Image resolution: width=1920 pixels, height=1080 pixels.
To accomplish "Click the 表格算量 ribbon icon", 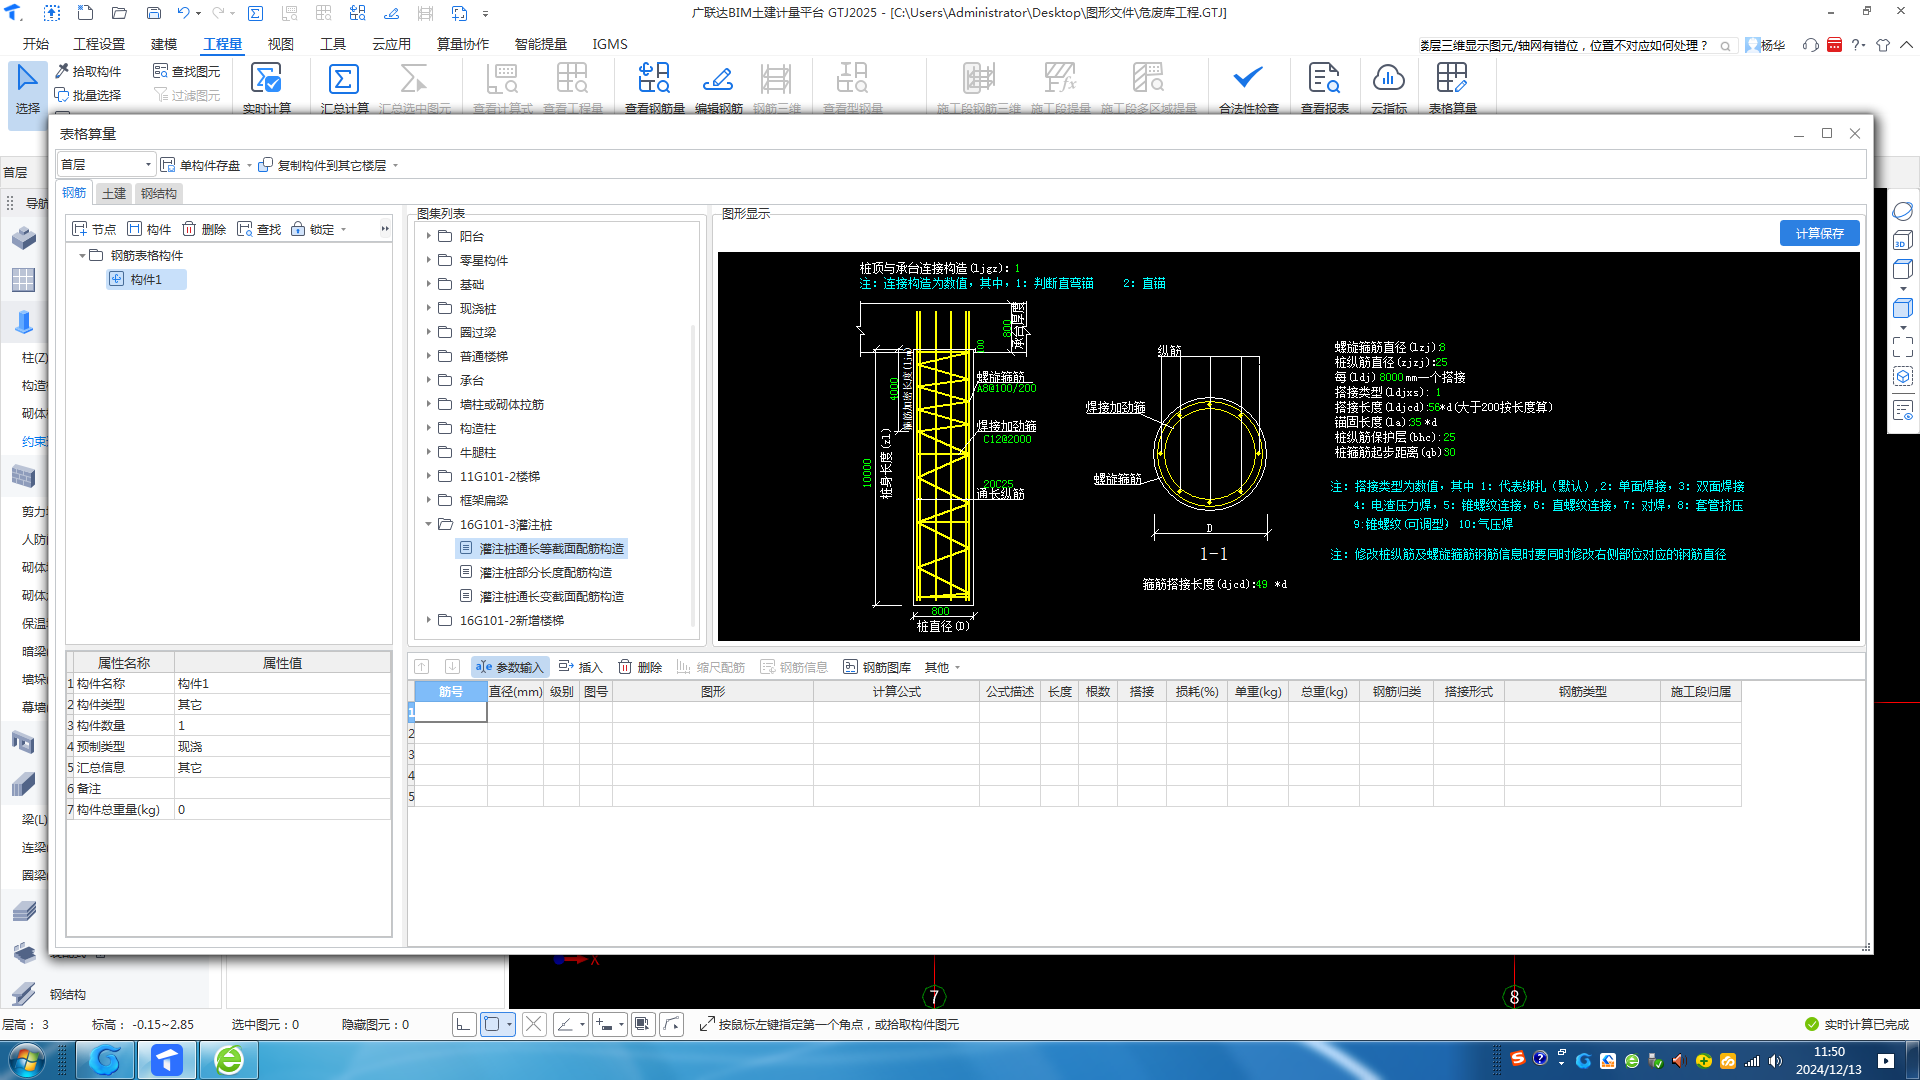I will [1452, 79].
